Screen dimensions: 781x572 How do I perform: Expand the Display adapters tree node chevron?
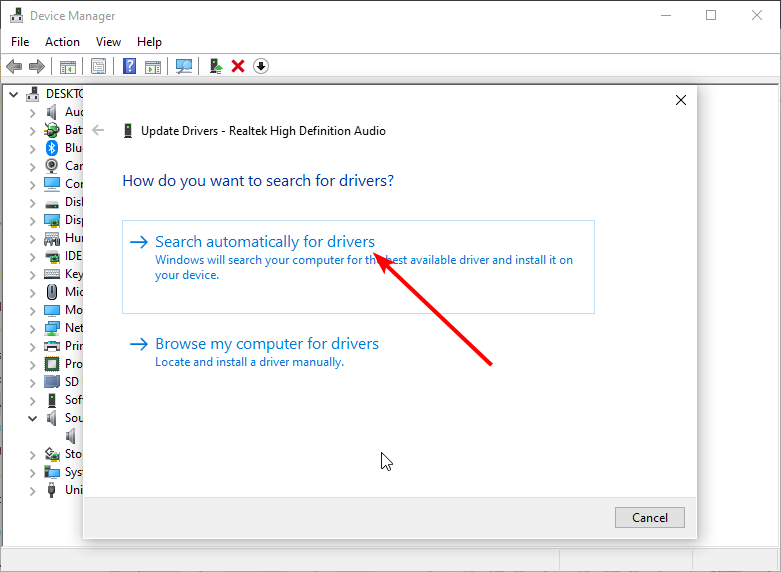(32, 221)
